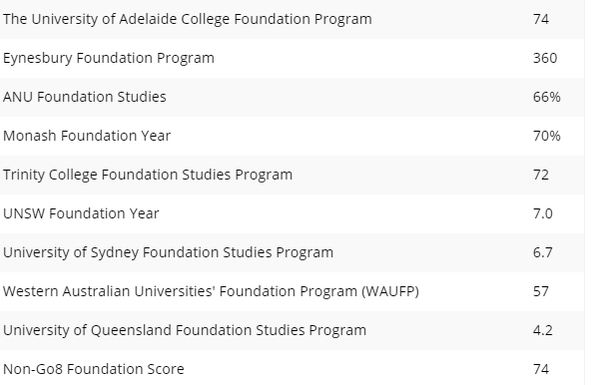
Task: Click the 72 score for Trinity College
Action: pos(541,175)
